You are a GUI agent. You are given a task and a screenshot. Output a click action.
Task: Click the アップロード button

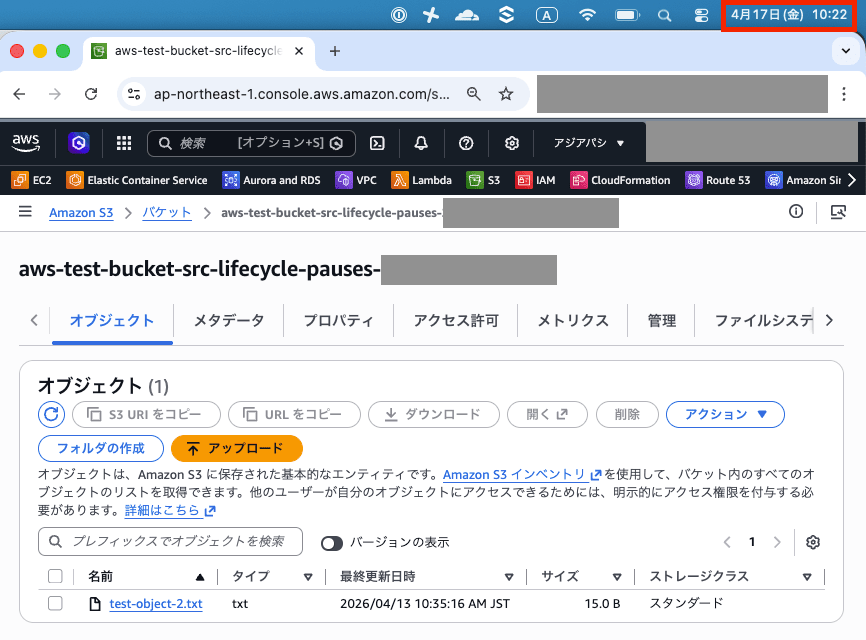click(x=236, y=449)
